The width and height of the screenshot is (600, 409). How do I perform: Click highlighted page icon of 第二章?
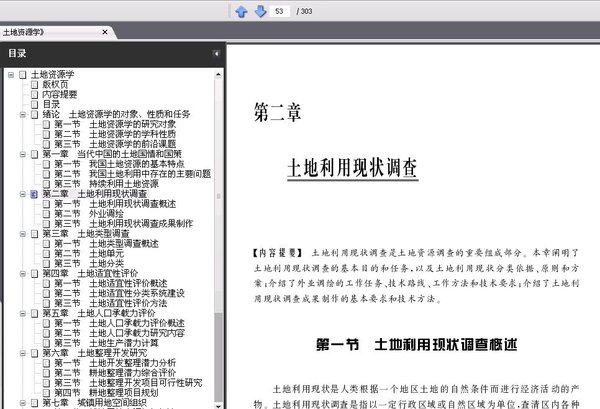point(34,194)
